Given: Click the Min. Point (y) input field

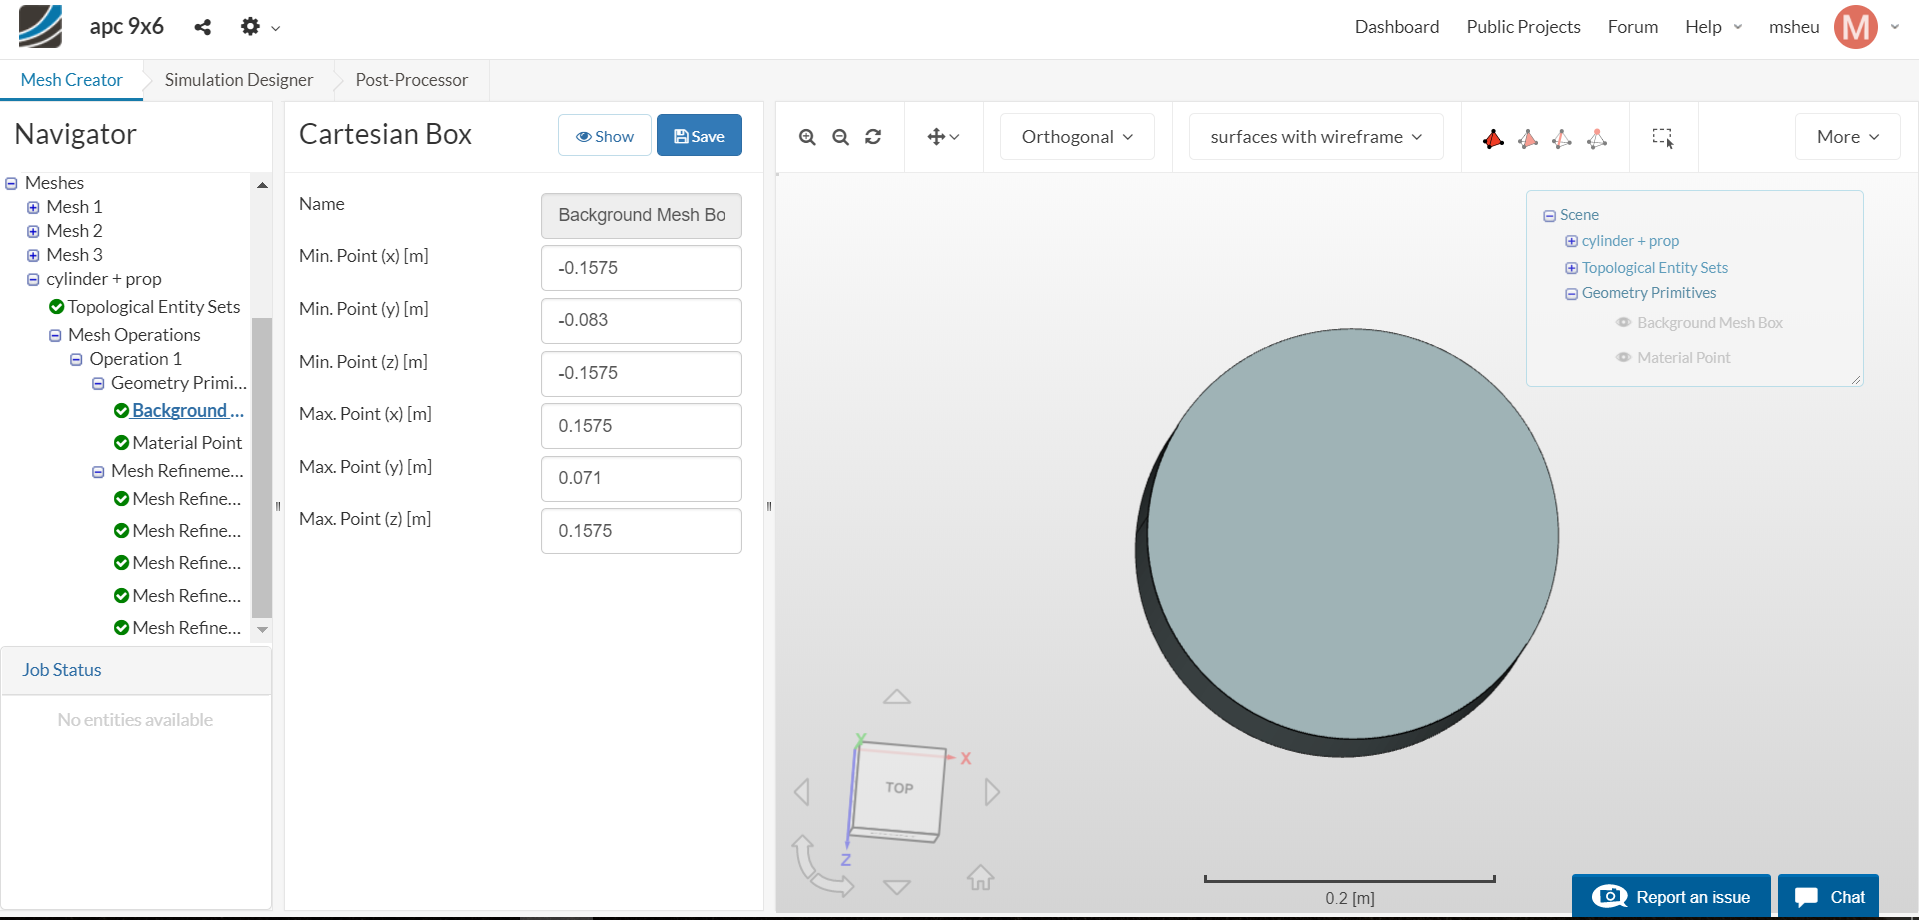Looking at the screenshot, I should [641, 320].
